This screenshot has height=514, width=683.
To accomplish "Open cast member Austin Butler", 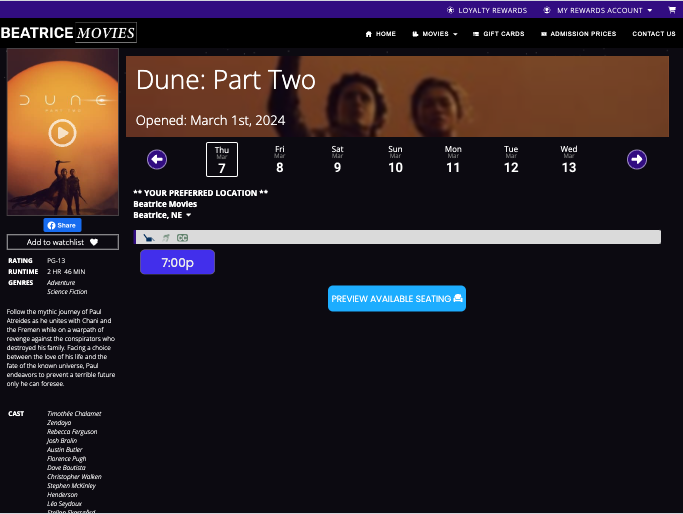I will 64,450.
